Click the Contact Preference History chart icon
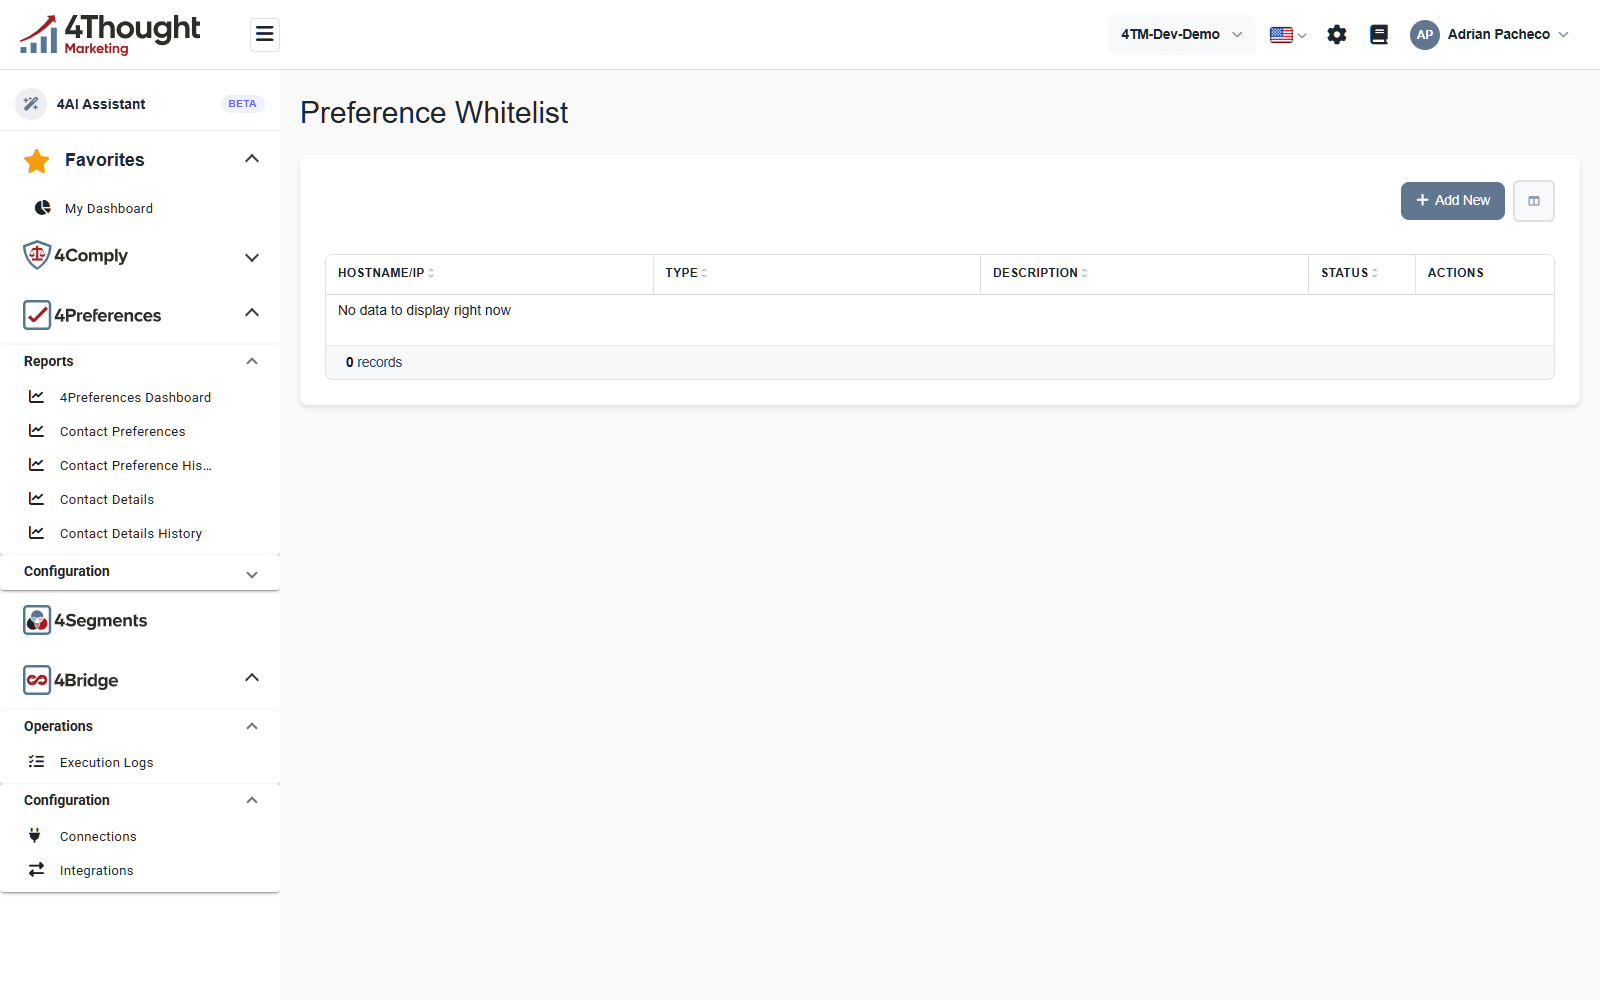Viewport: 1600px width, 1000px height. [36, 465]
